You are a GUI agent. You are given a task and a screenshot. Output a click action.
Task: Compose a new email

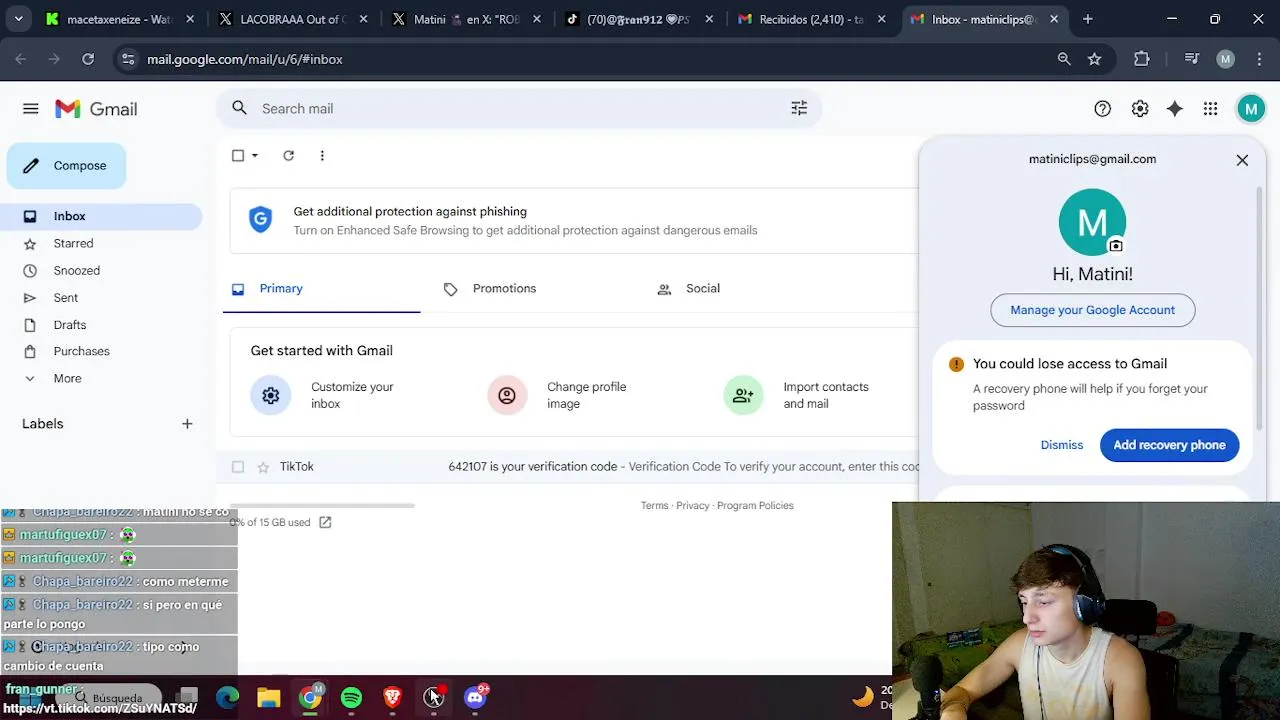67,166
